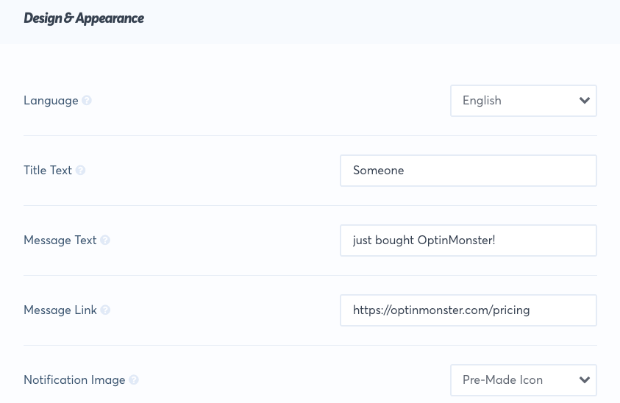The height and width of the screenshot is (403, 620).
Task: Expand the Notification Image Pre-Made Icon dropdown
Action: tap(523, 380)
